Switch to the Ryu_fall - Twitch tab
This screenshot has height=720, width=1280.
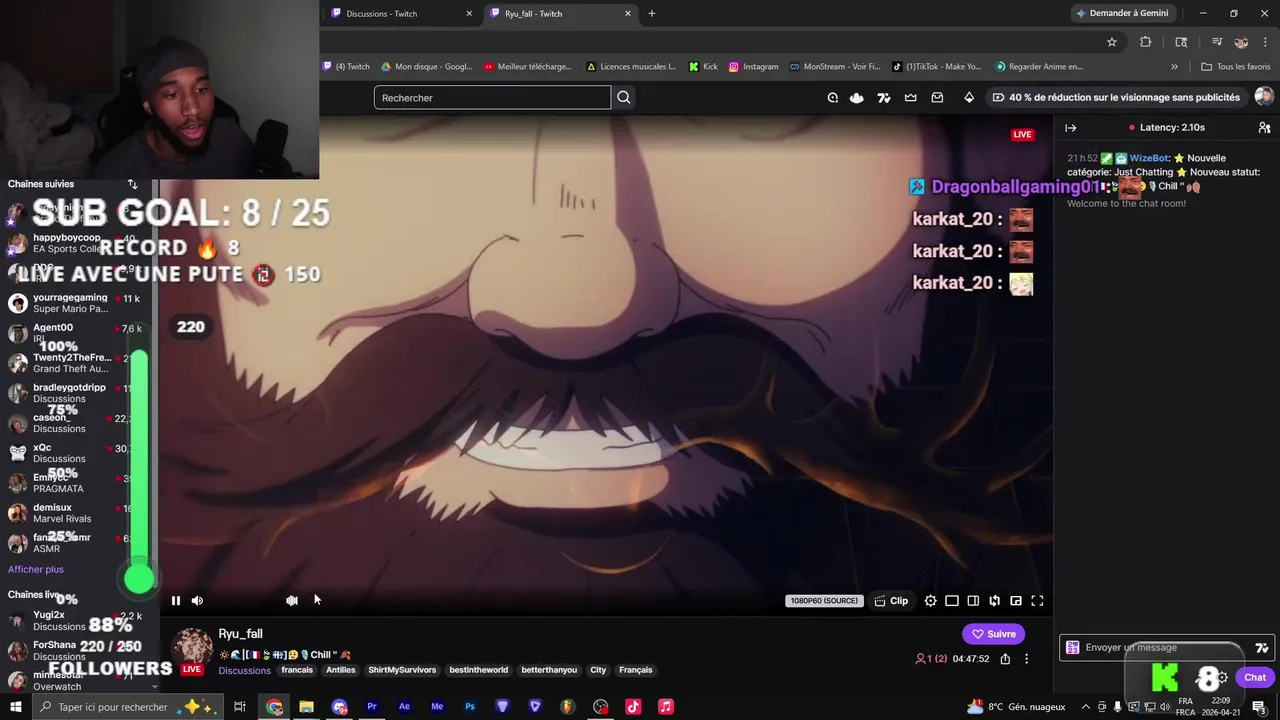point(560,14)
